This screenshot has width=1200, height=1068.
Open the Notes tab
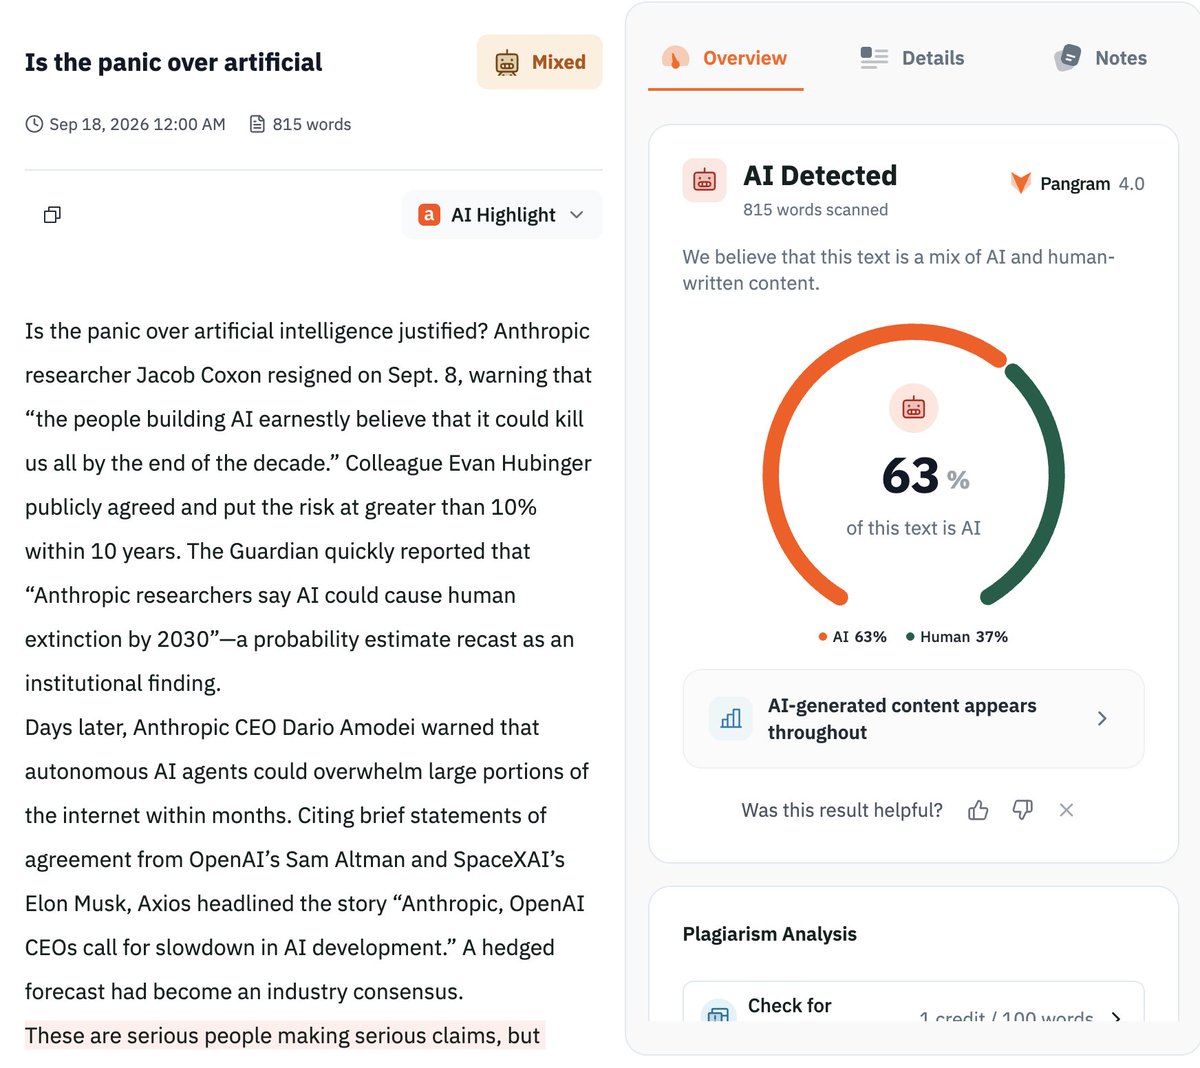click(x=1100, y=58)
